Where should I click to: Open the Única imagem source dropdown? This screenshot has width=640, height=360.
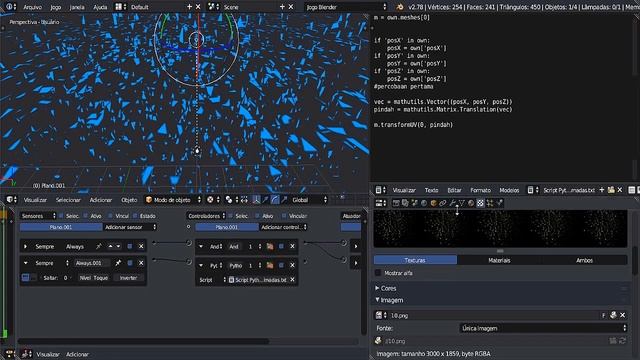(x=543, y=328)
